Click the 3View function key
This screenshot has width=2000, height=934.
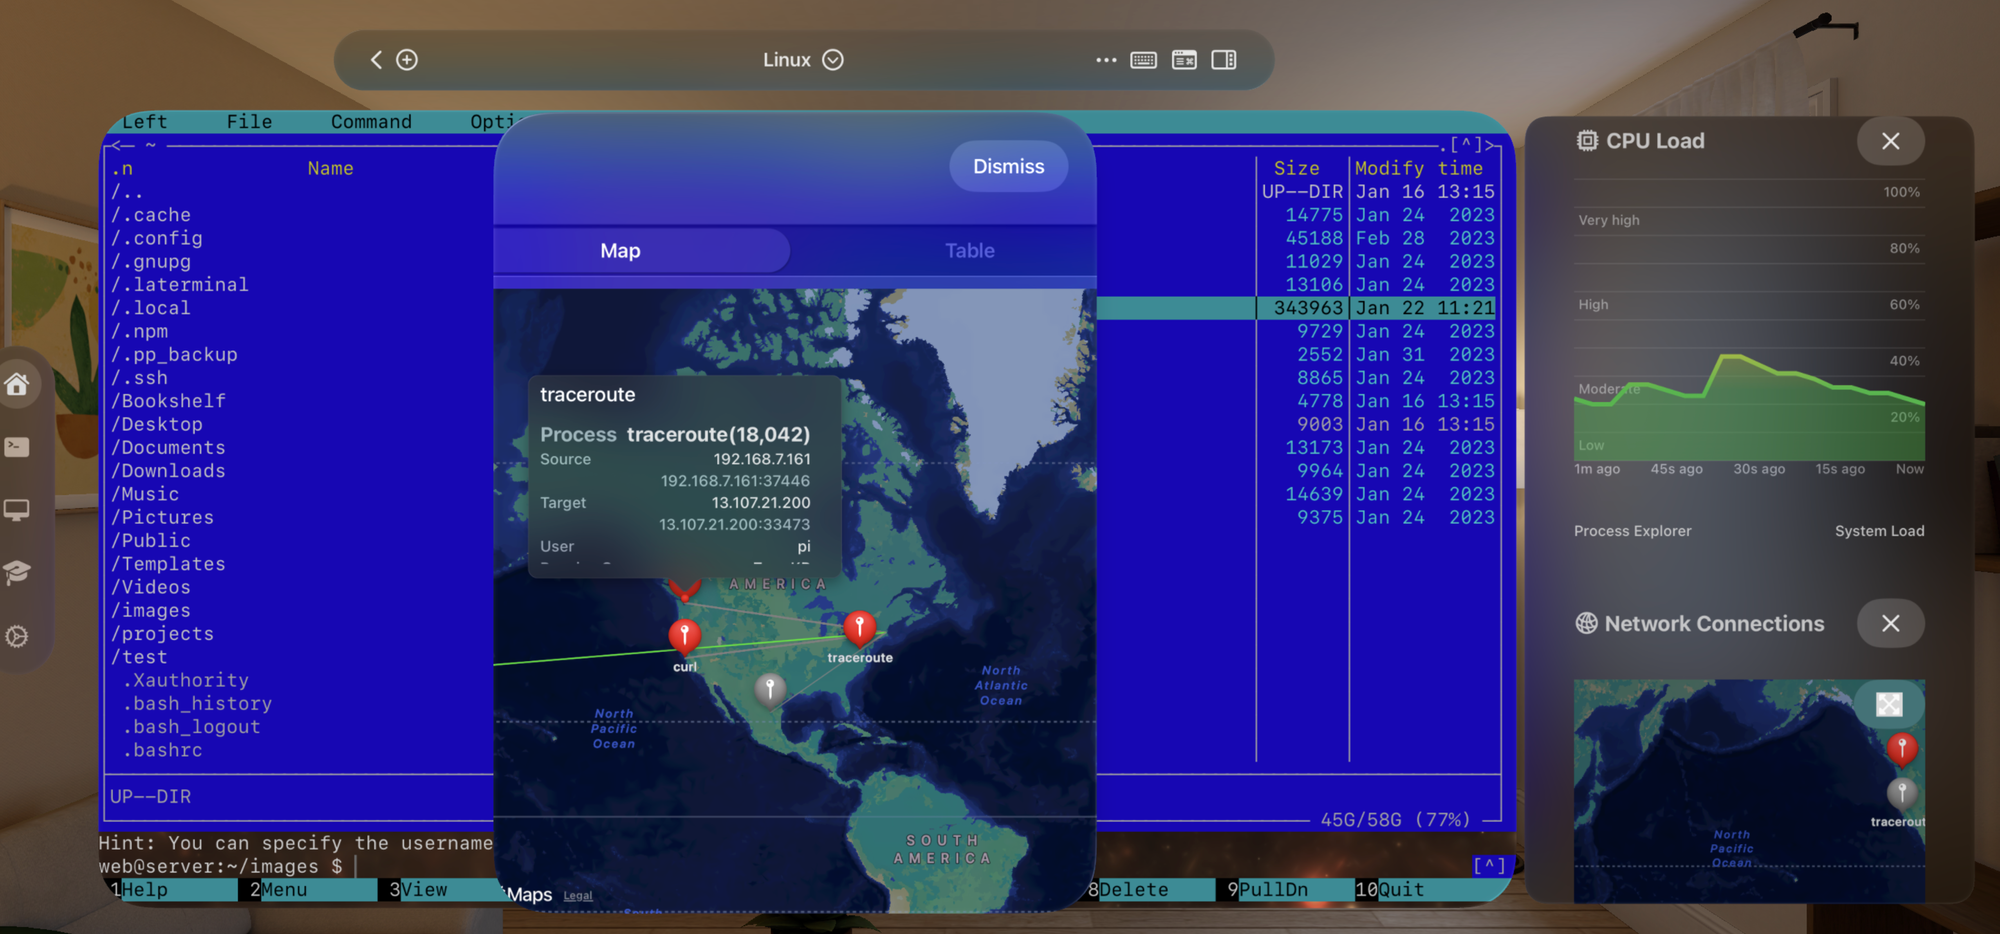click(x=440, y=890)
